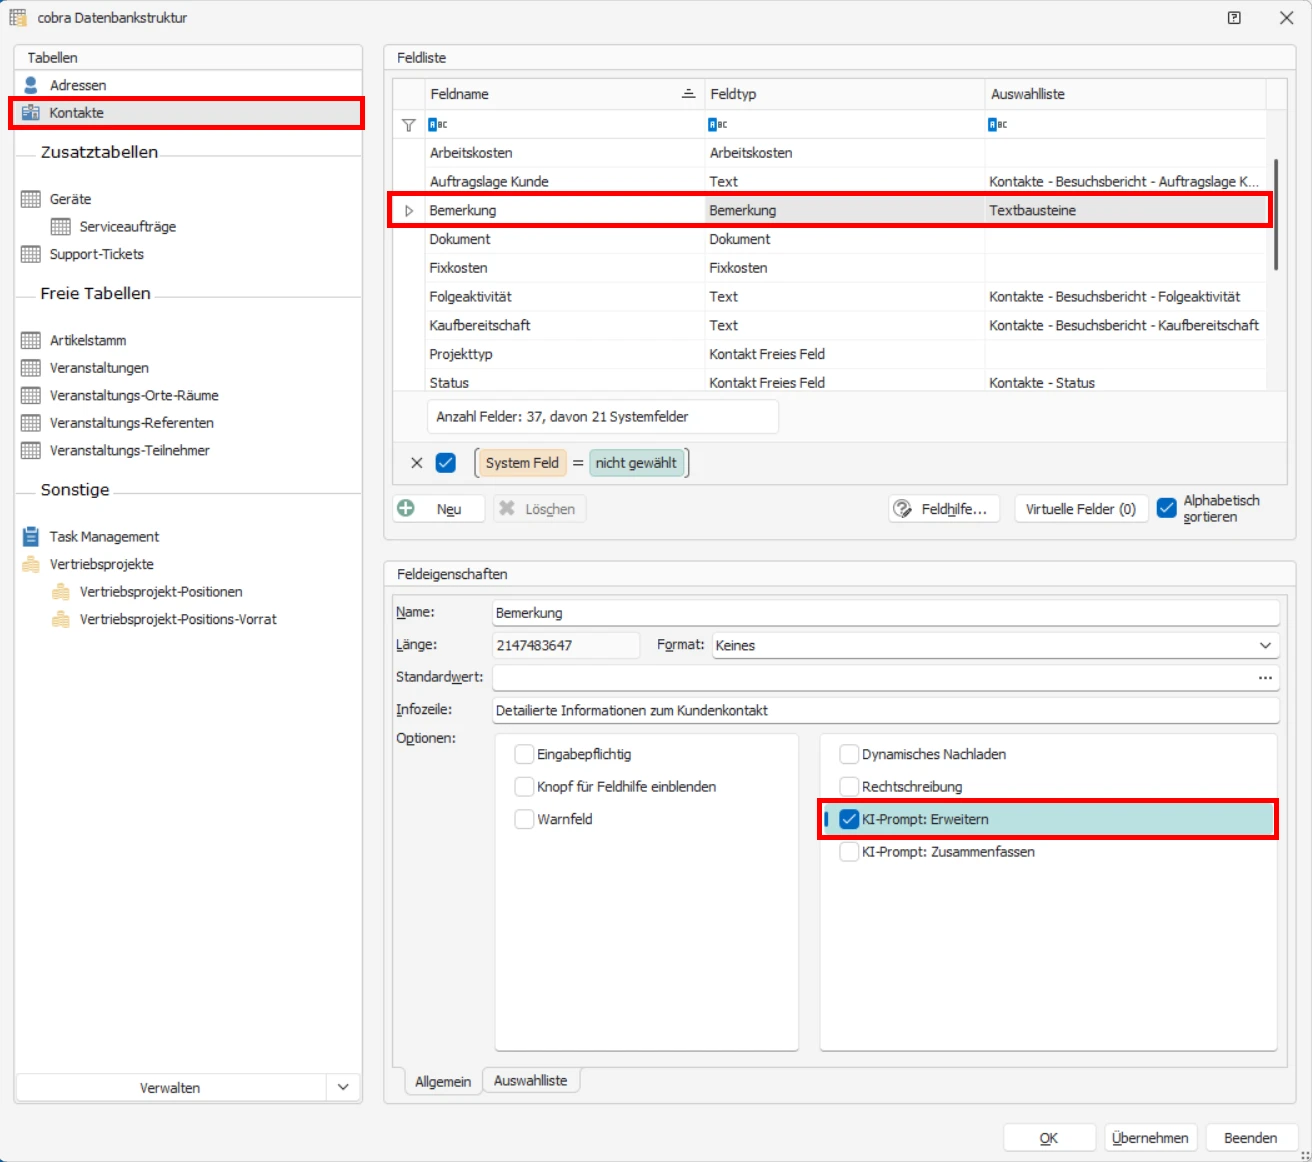1312x1162 pixels.
Task: Click the nicht gewählt filter value
Action: point(636,463)
